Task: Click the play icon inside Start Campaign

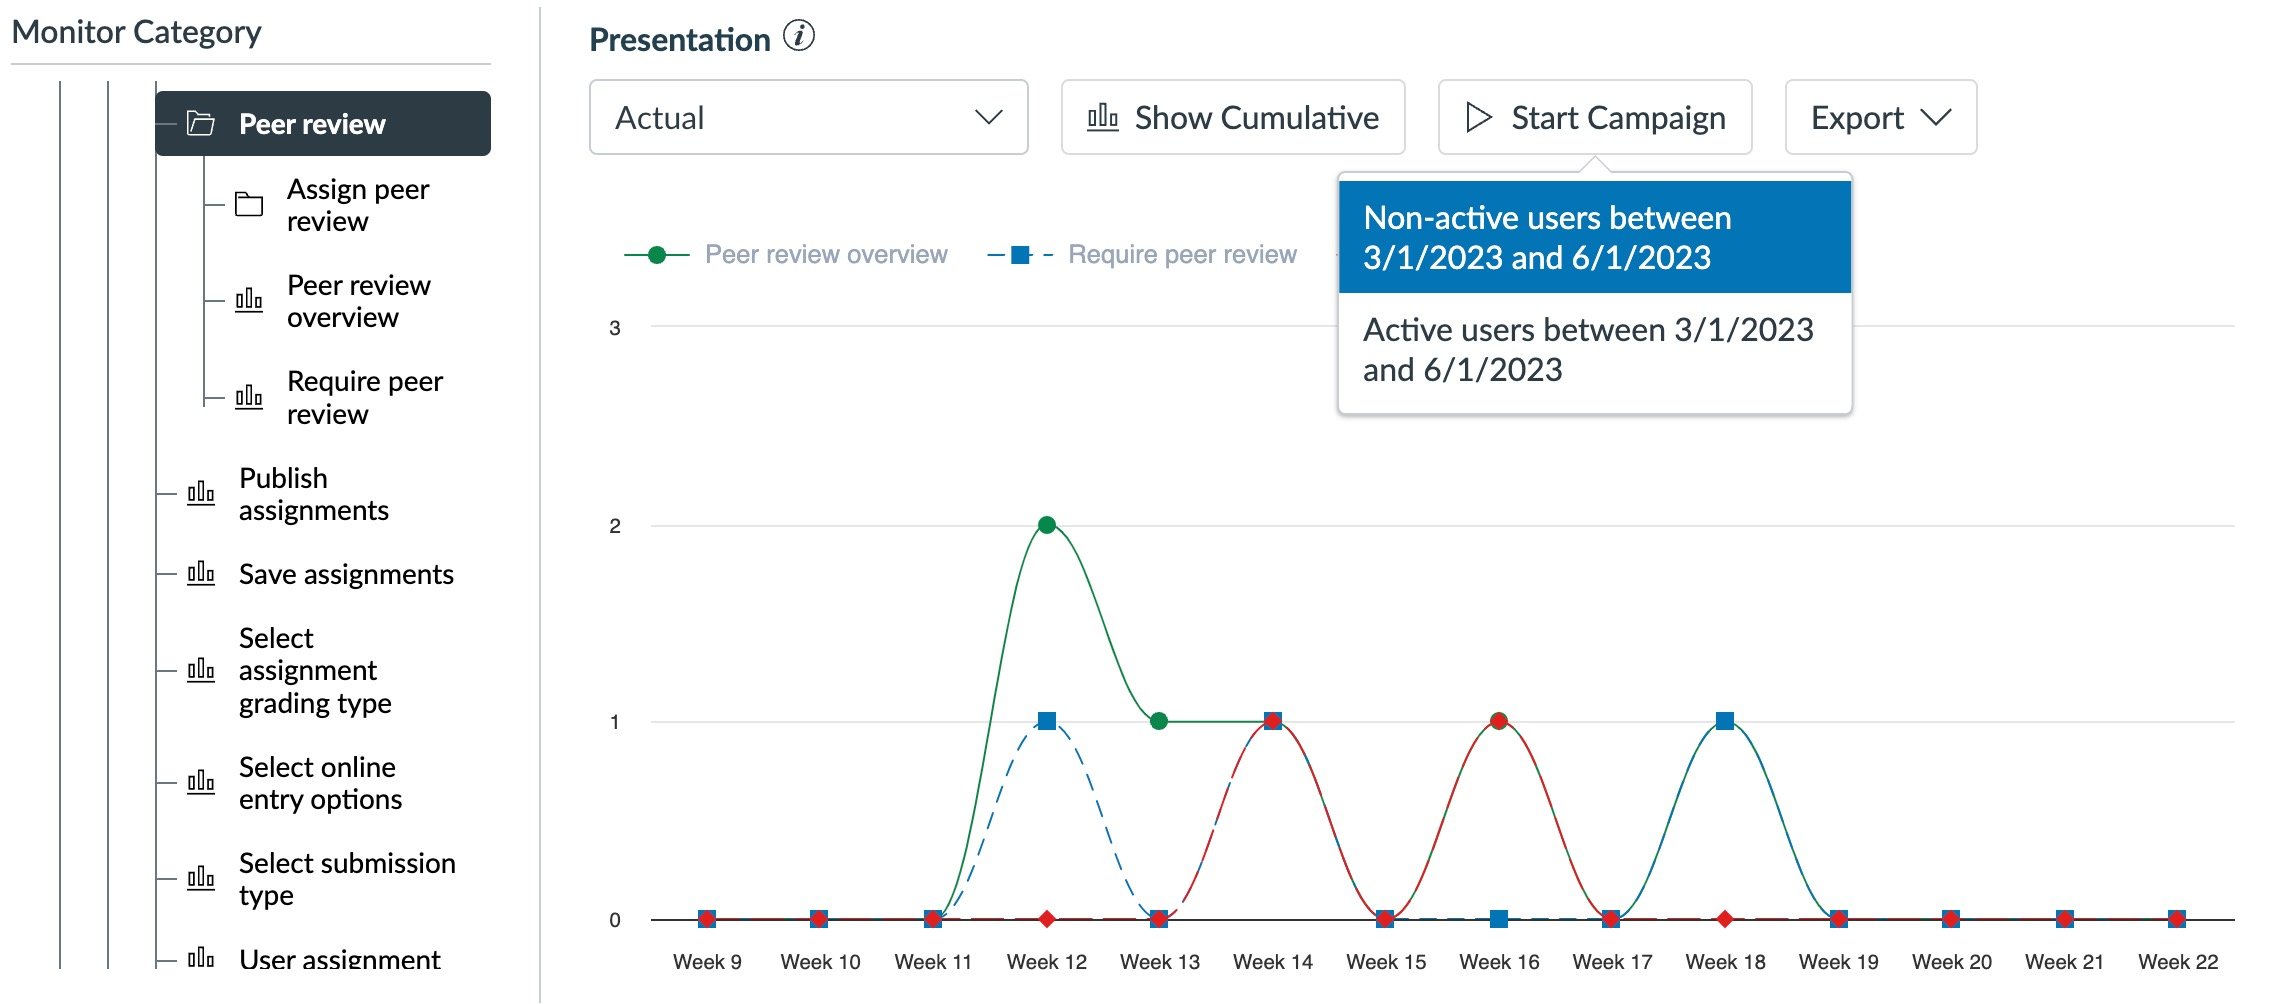Action: [1479, 117]
